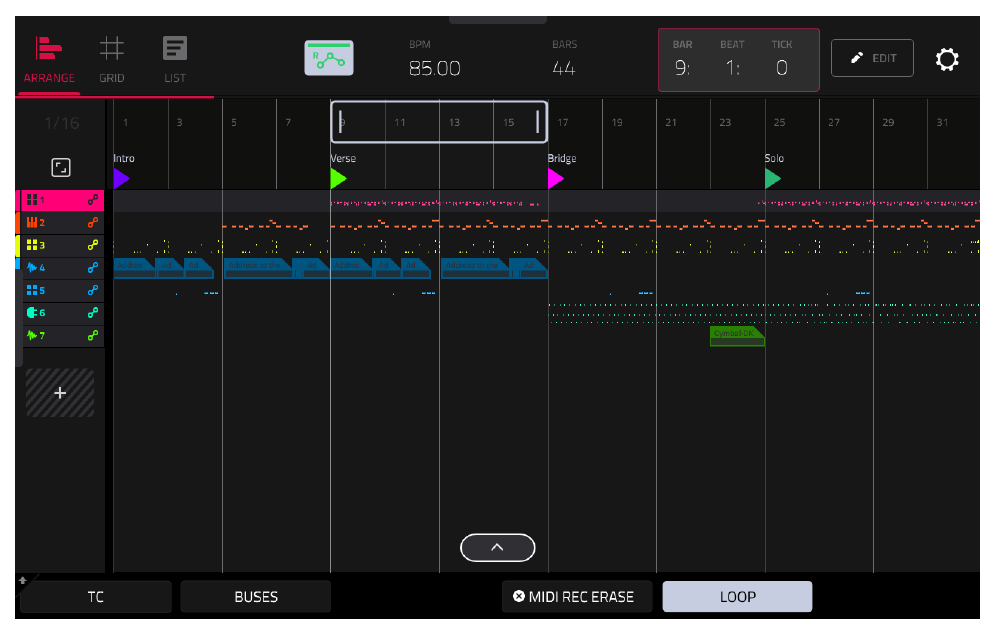
Task: Change the BPM value 85.00
Action: 434,68
